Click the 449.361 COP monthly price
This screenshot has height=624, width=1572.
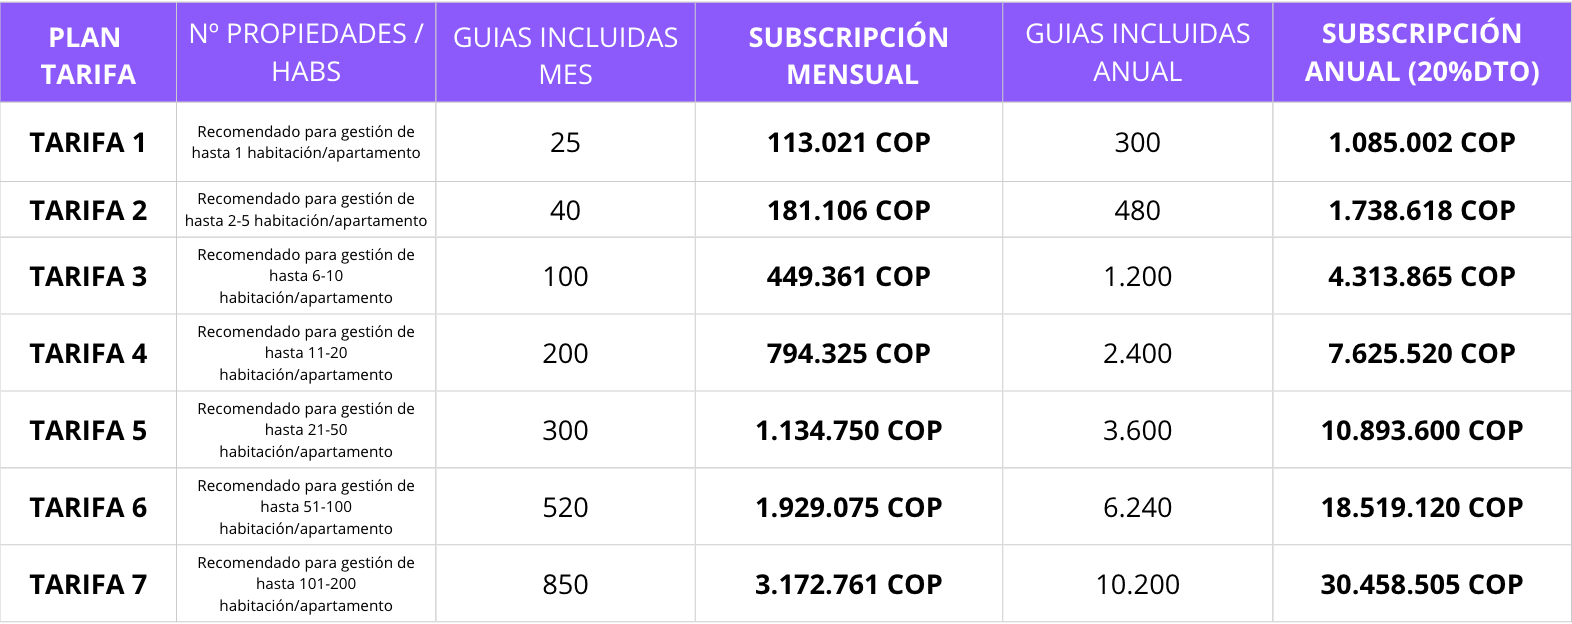(849, 276)
